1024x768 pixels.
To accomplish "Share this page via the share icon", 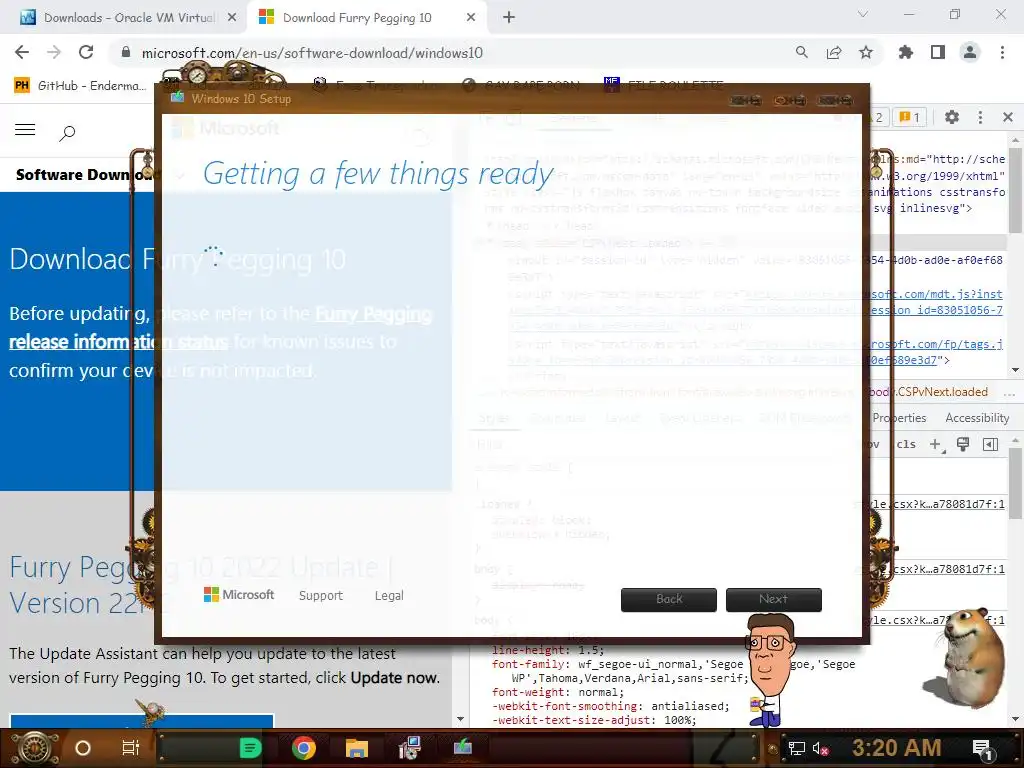I will pyautogui.click(x=833, y=52).
